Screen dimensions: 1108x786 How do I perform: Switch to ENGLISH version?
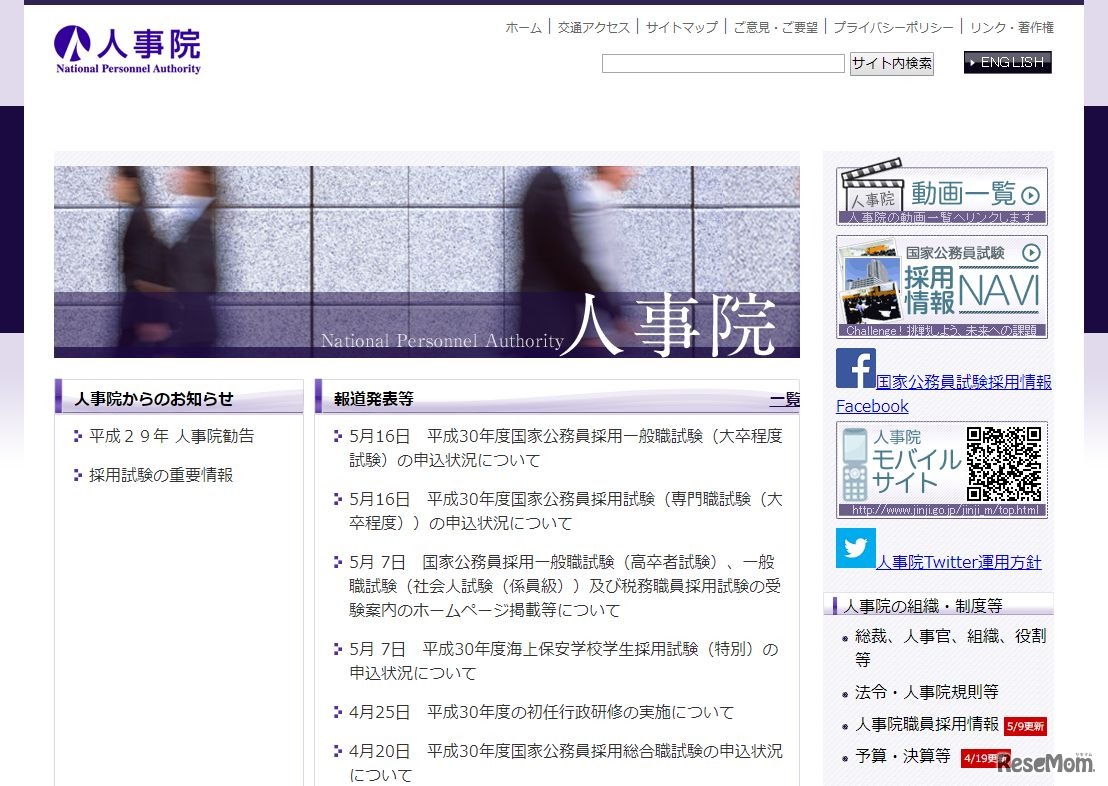tap(1008, 62)
